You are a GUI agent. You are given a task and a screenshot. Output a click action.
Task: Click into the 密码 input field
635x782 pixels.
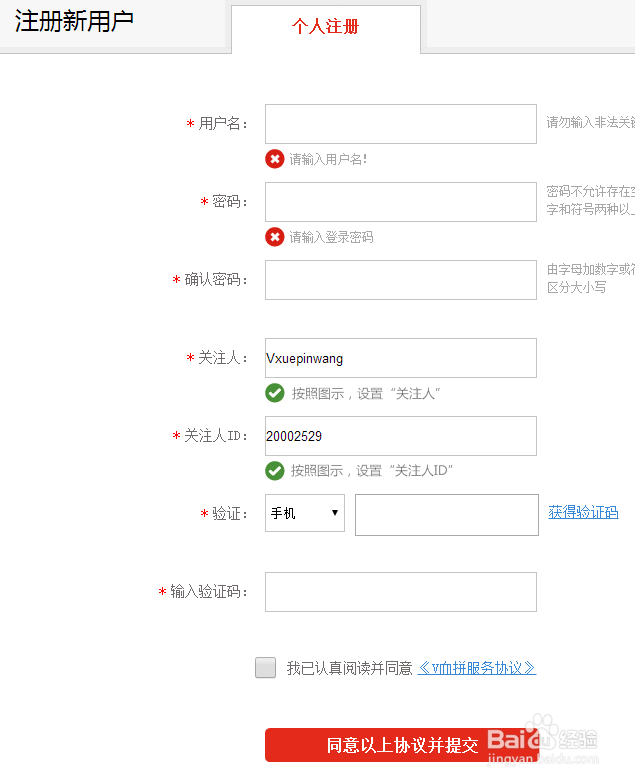[x=400, y=202]
